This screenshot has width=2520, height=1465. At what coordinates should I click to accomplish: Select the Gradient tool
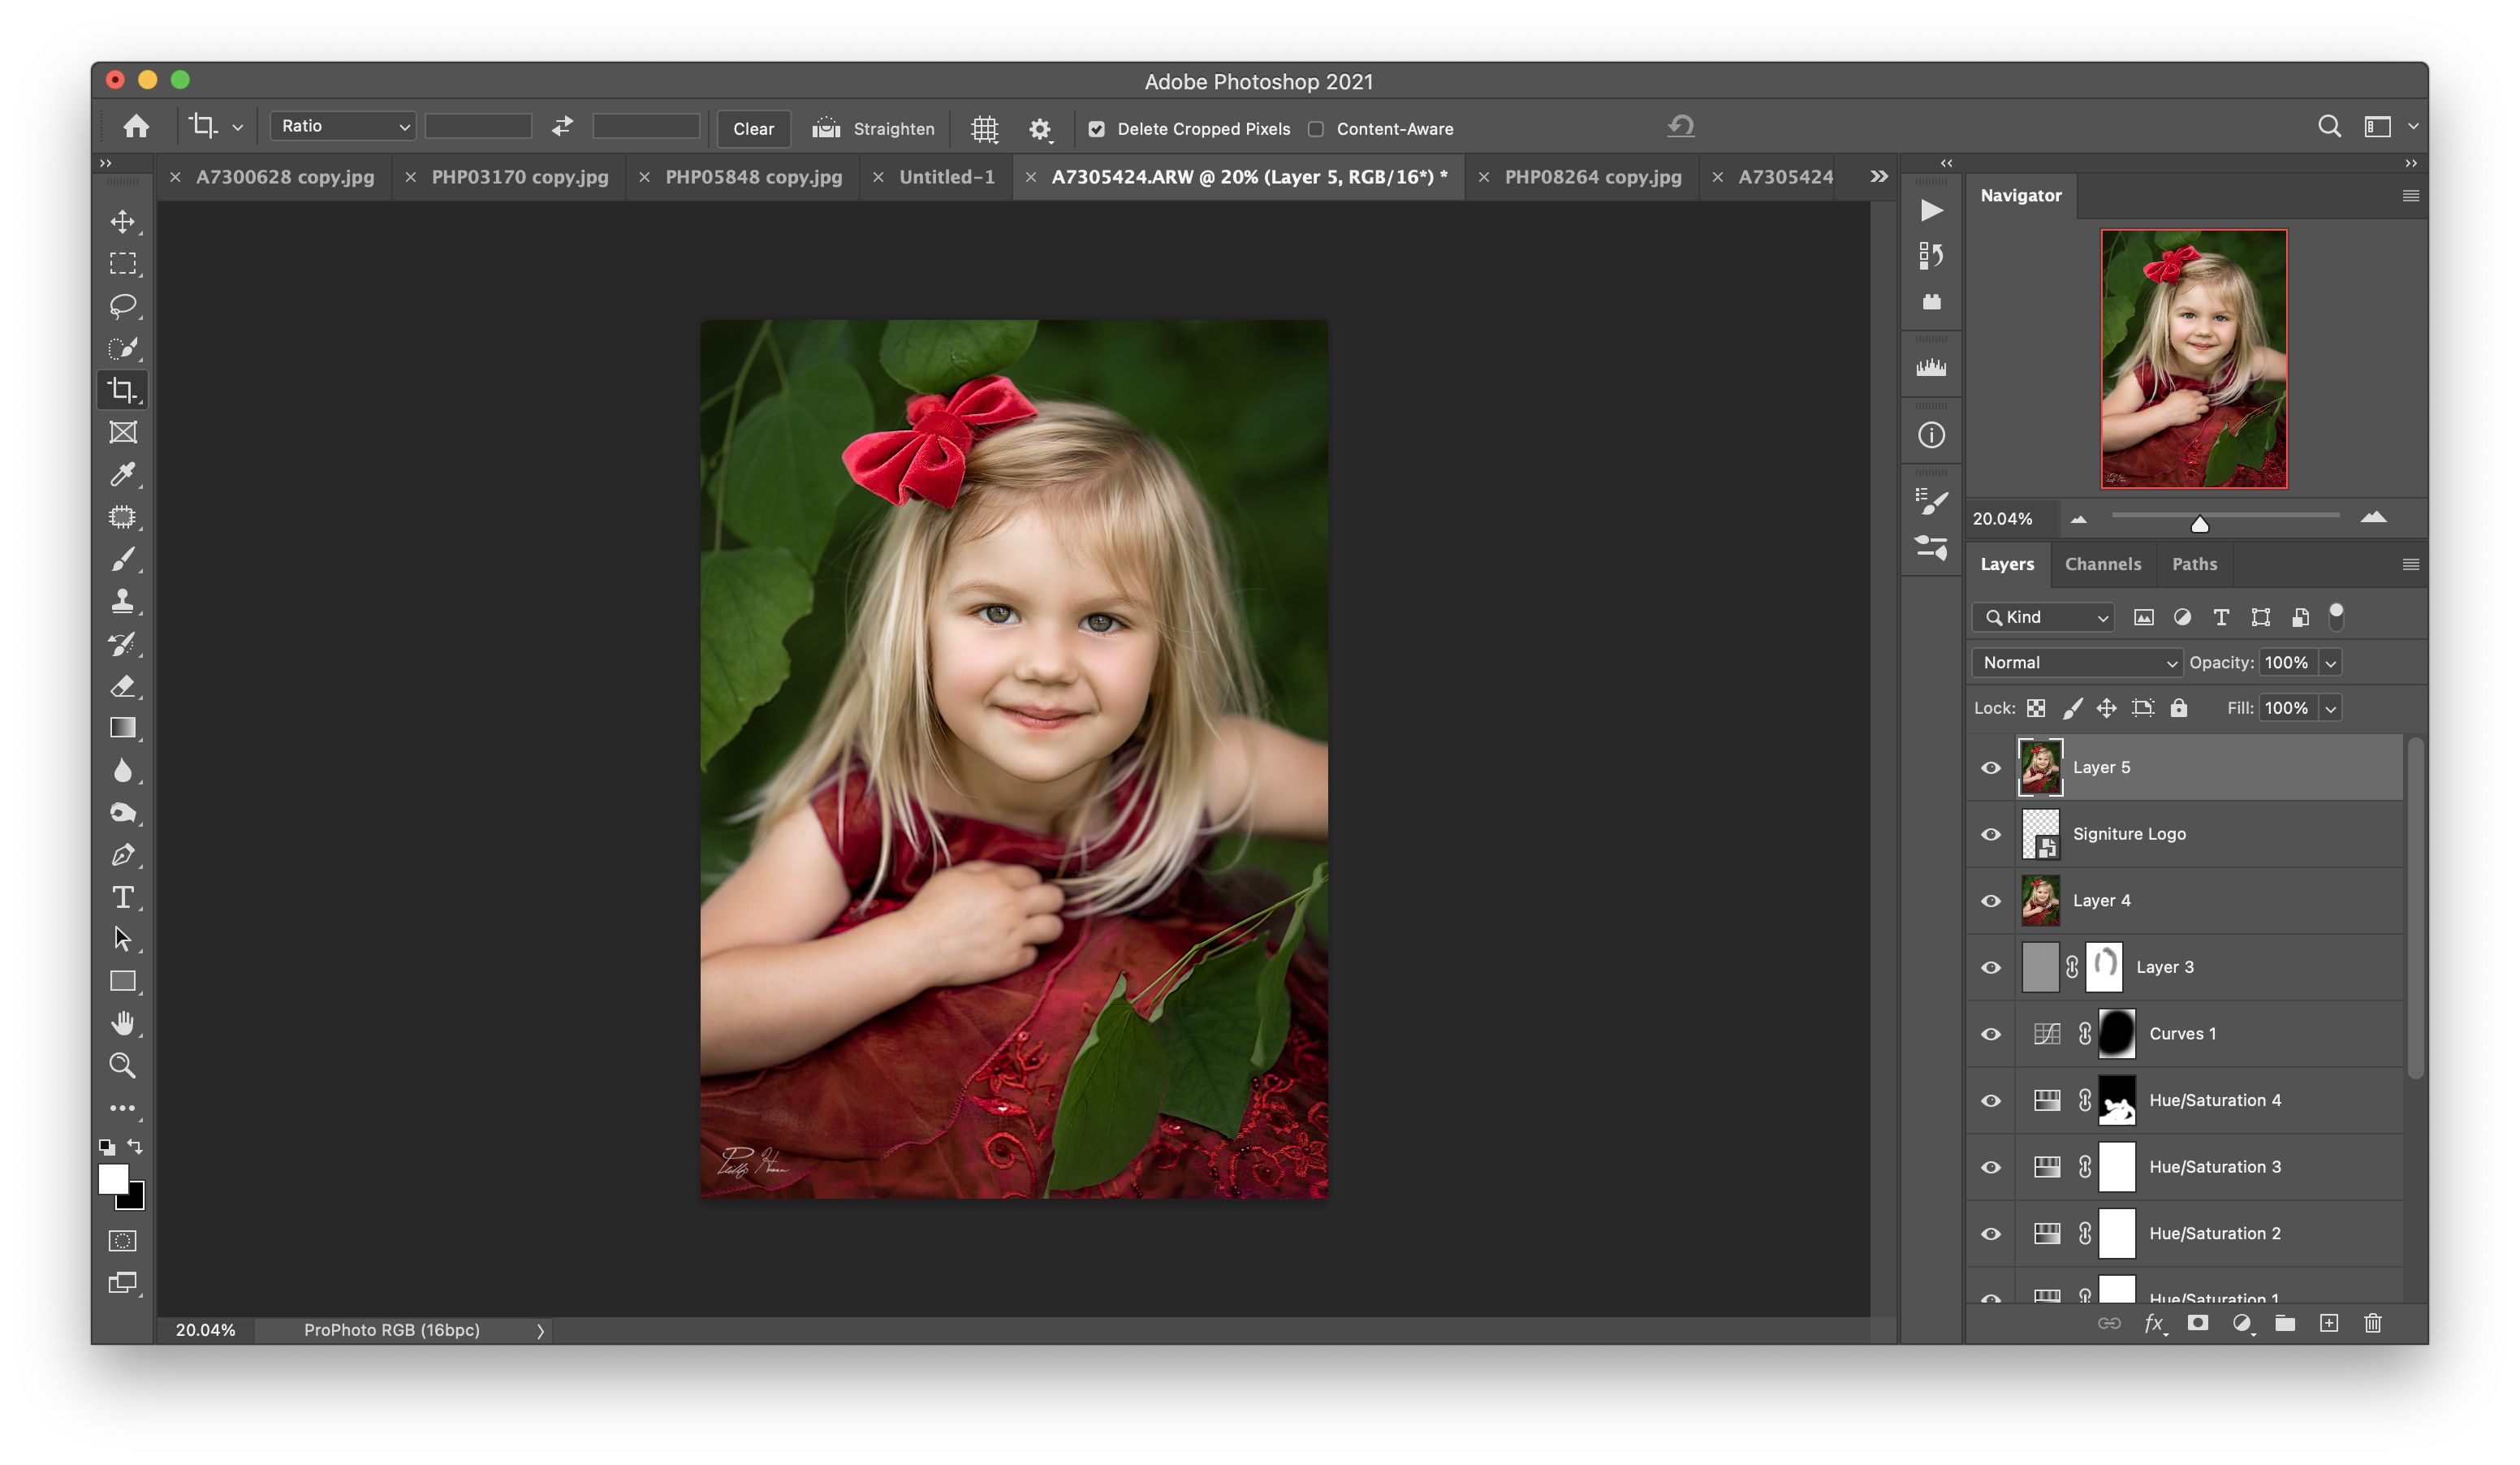point(123,728)
